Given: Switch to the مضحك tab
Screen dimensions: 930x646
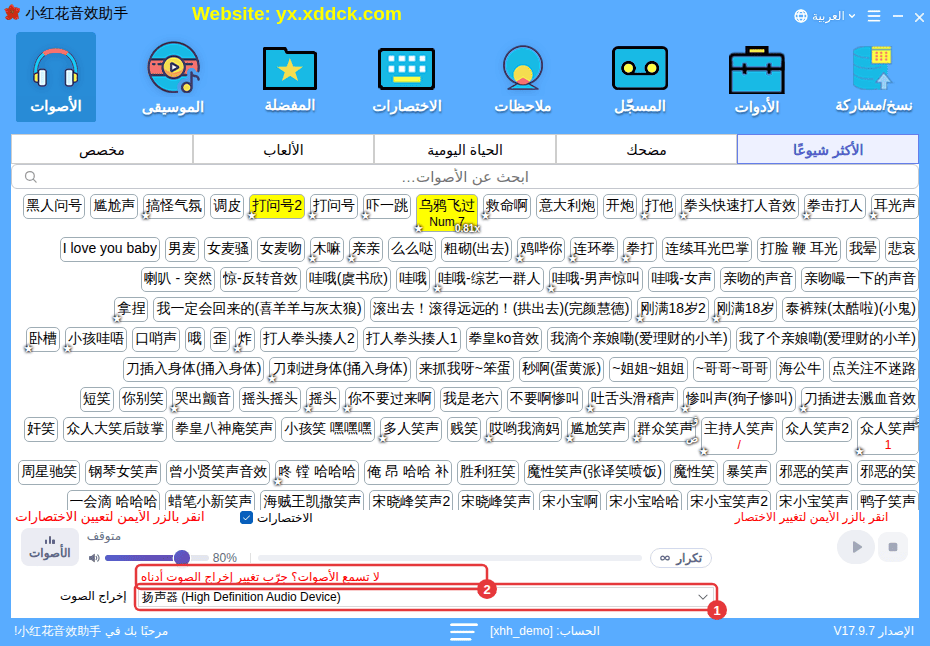Looking at the screenshot, I should (x=646, y=149).
